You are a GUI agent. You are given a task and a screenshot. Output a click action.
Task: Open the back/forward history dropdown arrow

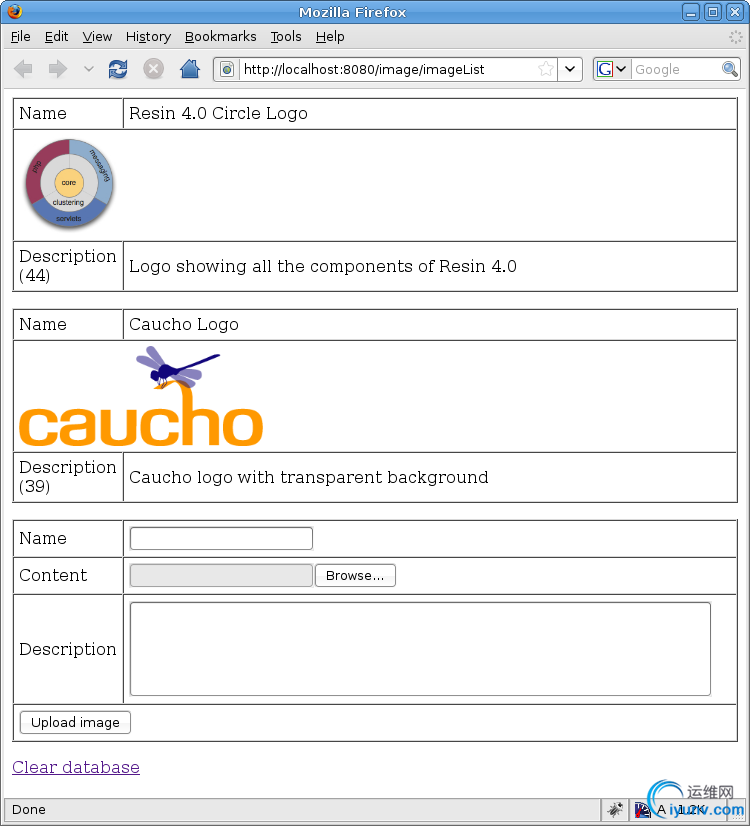[x=88, y=69]
